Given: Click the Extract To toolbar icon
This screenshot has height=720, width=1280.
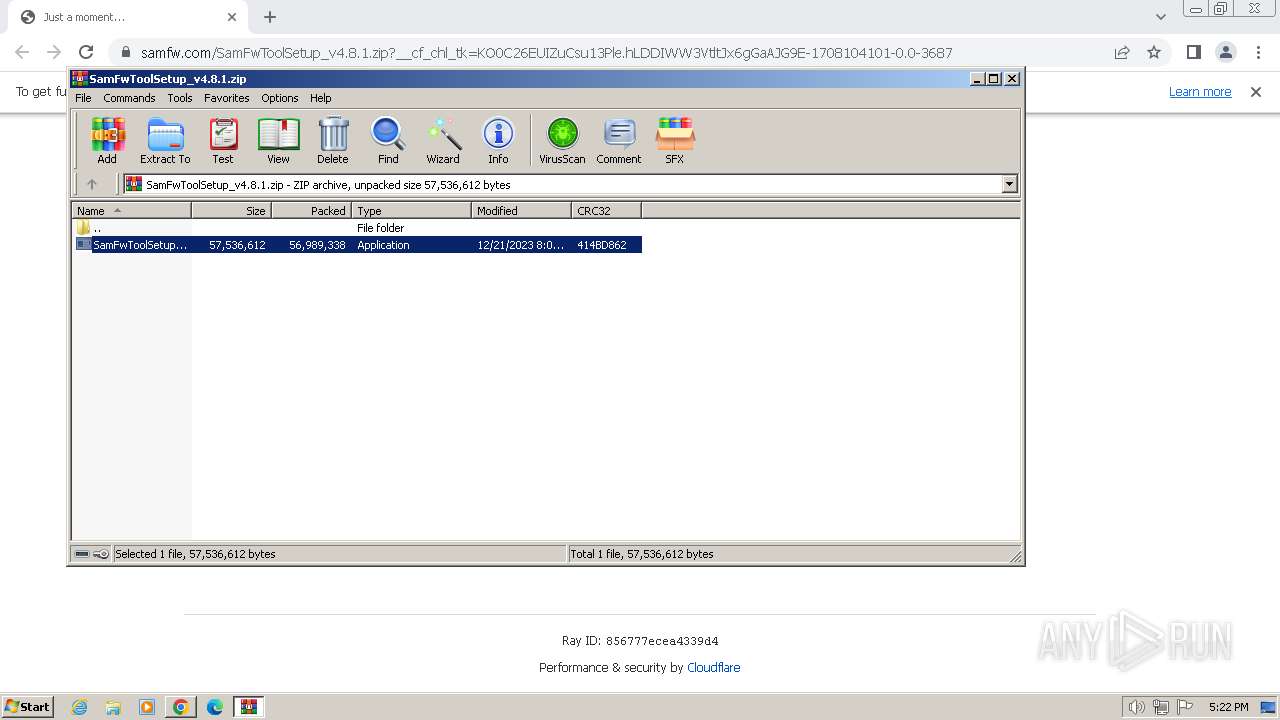Looking at the screenshot, I should (165, 140).
